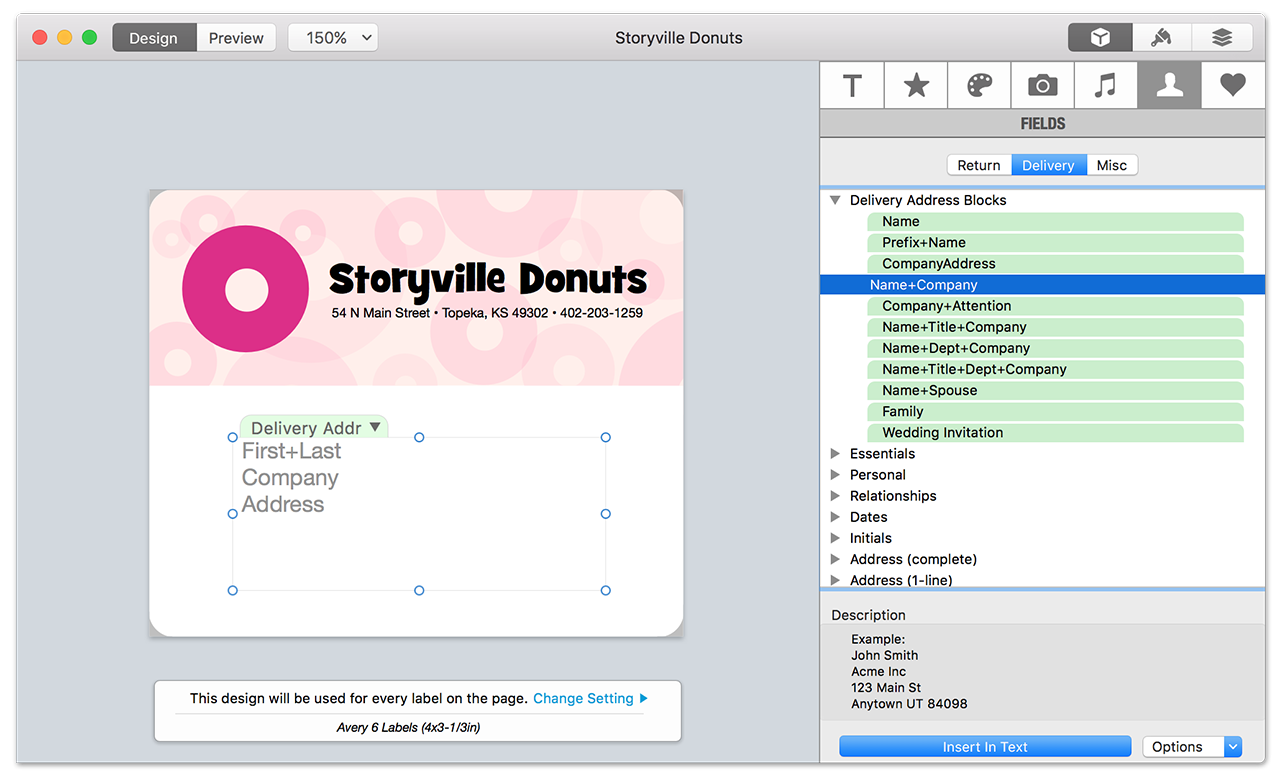
Task: Open the Options dropdown menu
Action: click(1192, 747)
